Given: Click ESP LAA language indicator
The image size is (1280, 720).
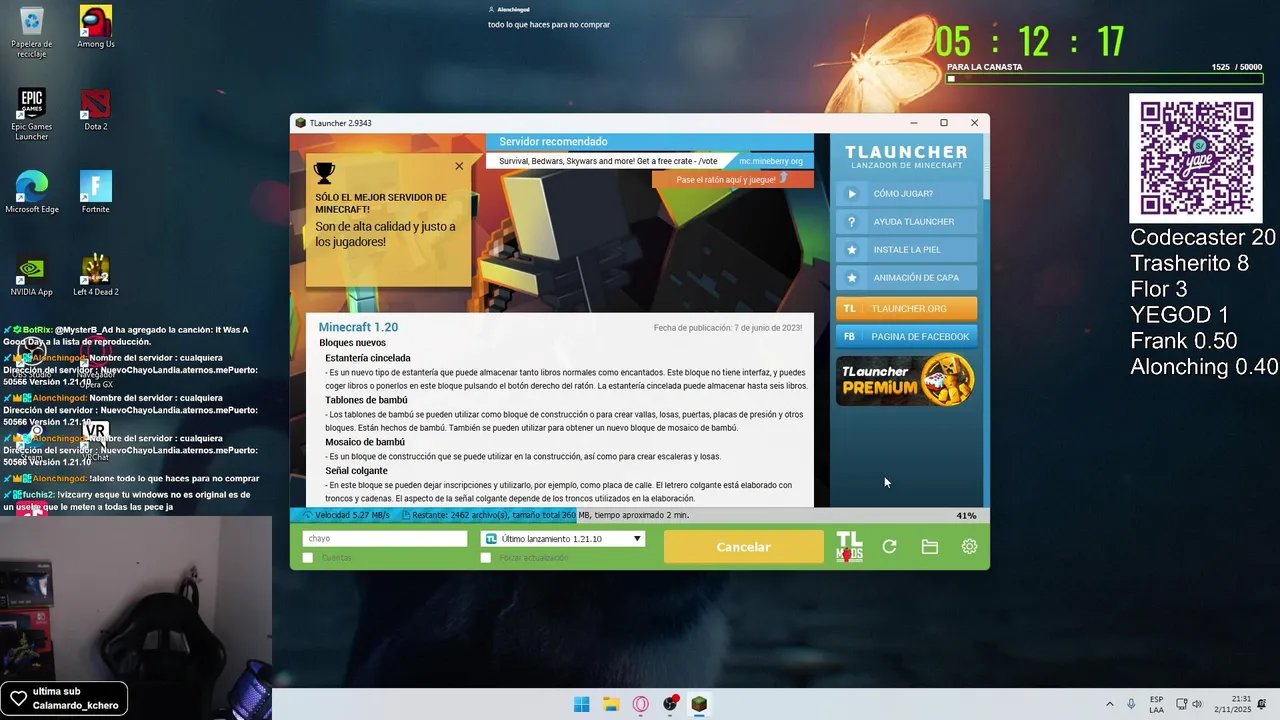Looking at the screenshot, I should click(x=1156, y=704).
